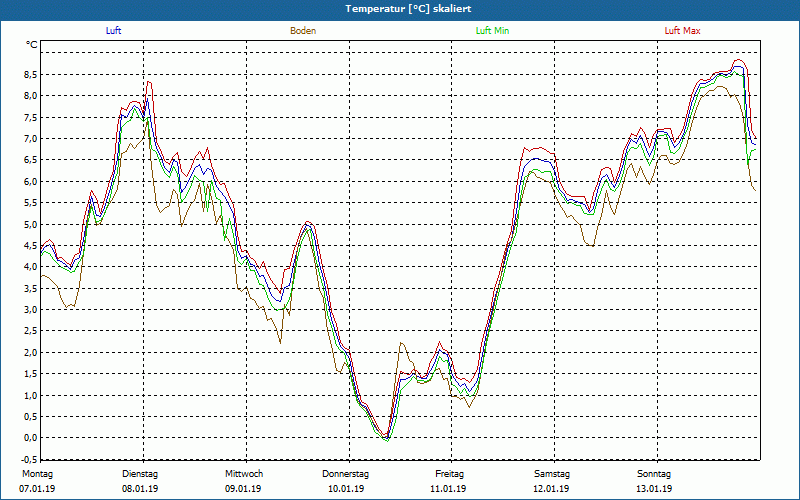
Task: Click the date 08.01.19
Action: [140, 489]
